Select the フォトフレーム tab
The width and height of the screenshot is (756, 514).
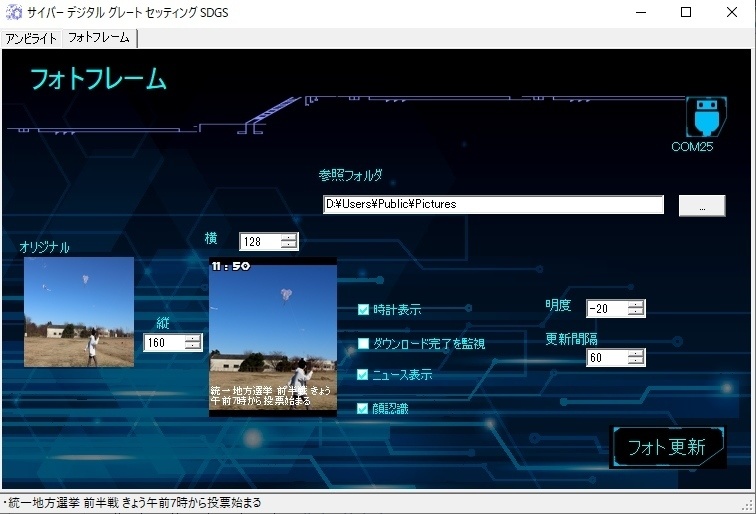(x=99, y=38)
